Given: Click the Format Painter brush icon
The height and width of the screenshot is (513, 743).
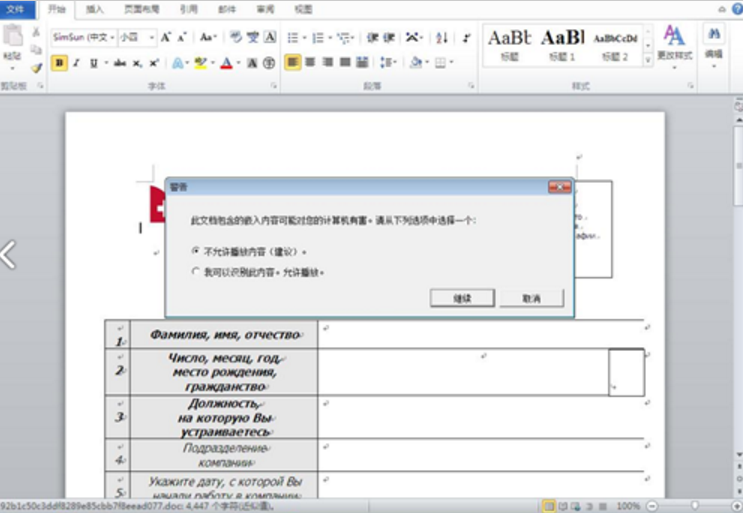Looking at the screenshot, I should click(36, 68).
